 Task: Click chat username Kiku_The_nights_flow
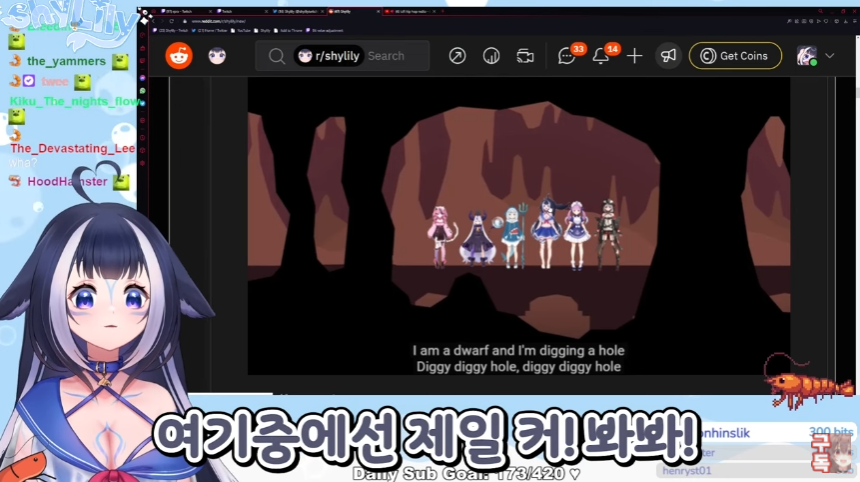[x=73, y=101]
